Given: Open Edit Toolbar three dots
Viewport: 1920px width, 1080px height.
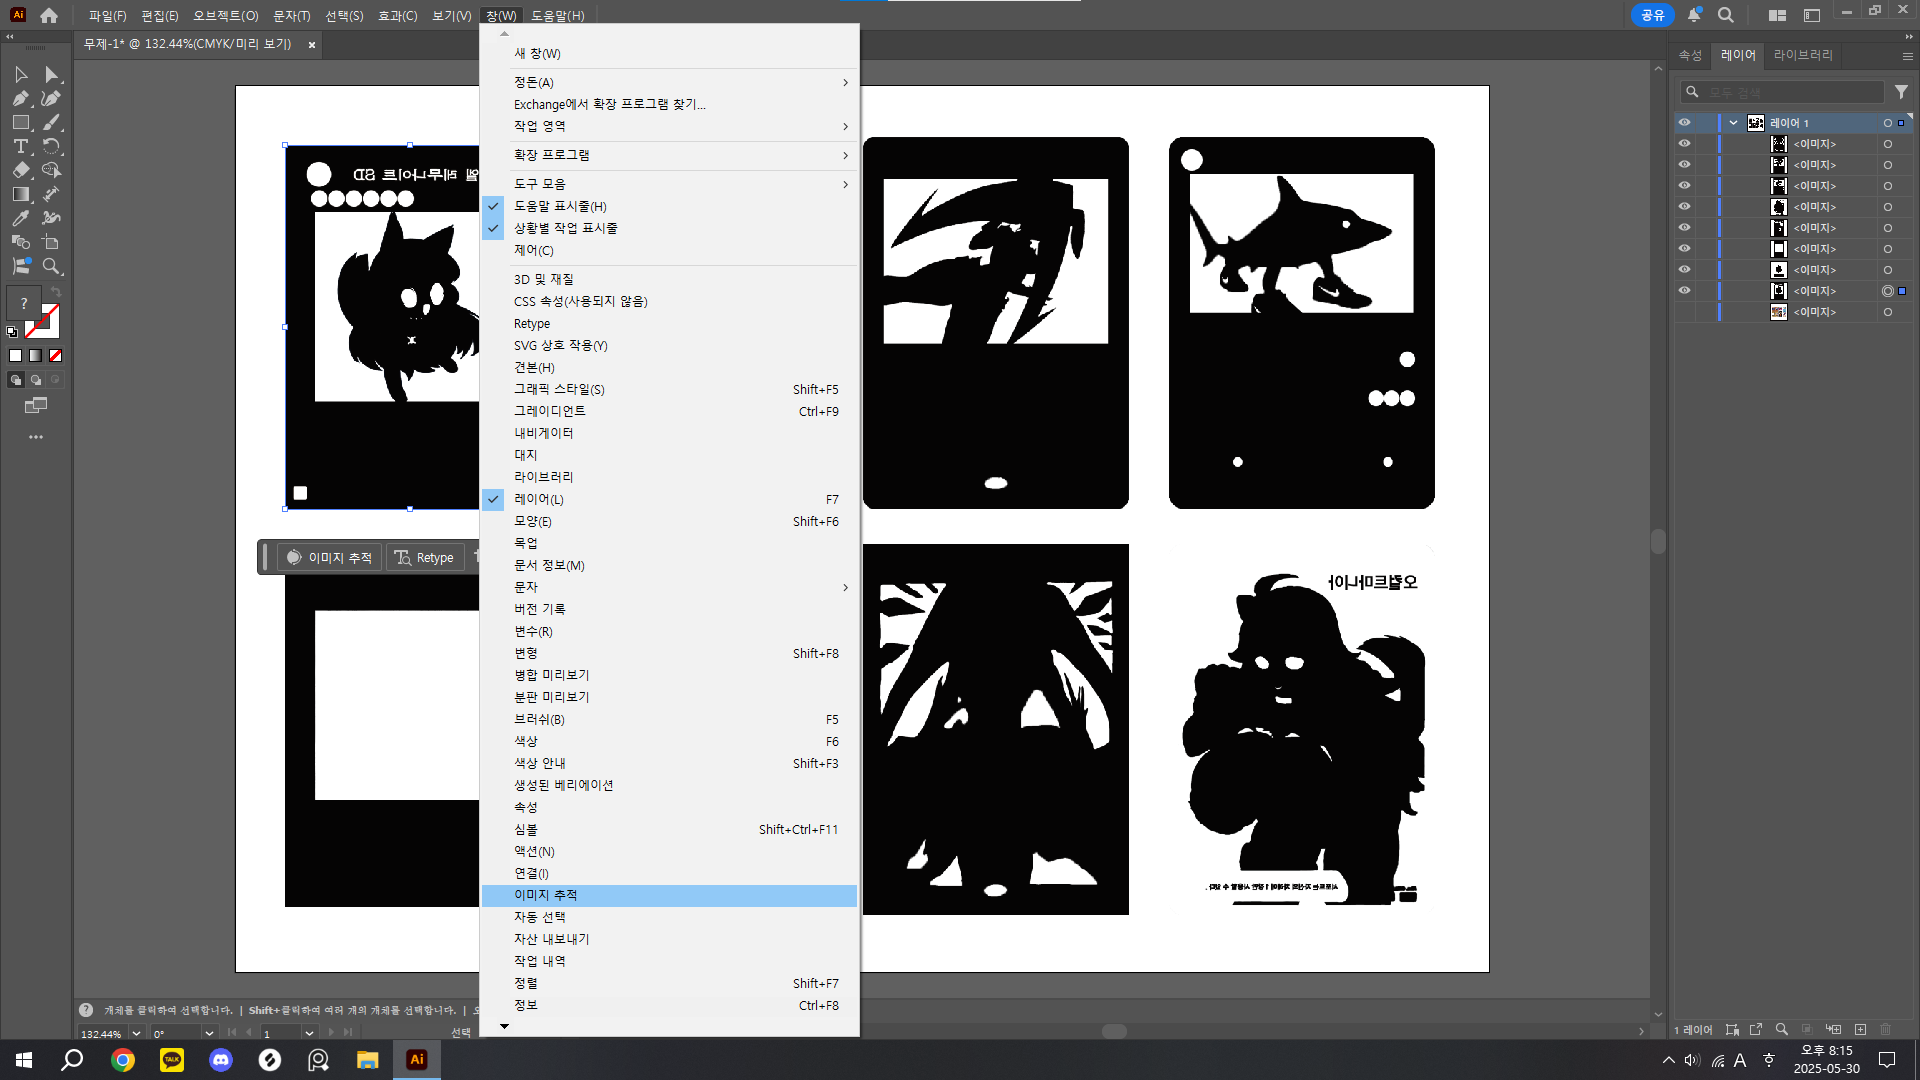Looking at the screenshot, I should click(36, 437).
